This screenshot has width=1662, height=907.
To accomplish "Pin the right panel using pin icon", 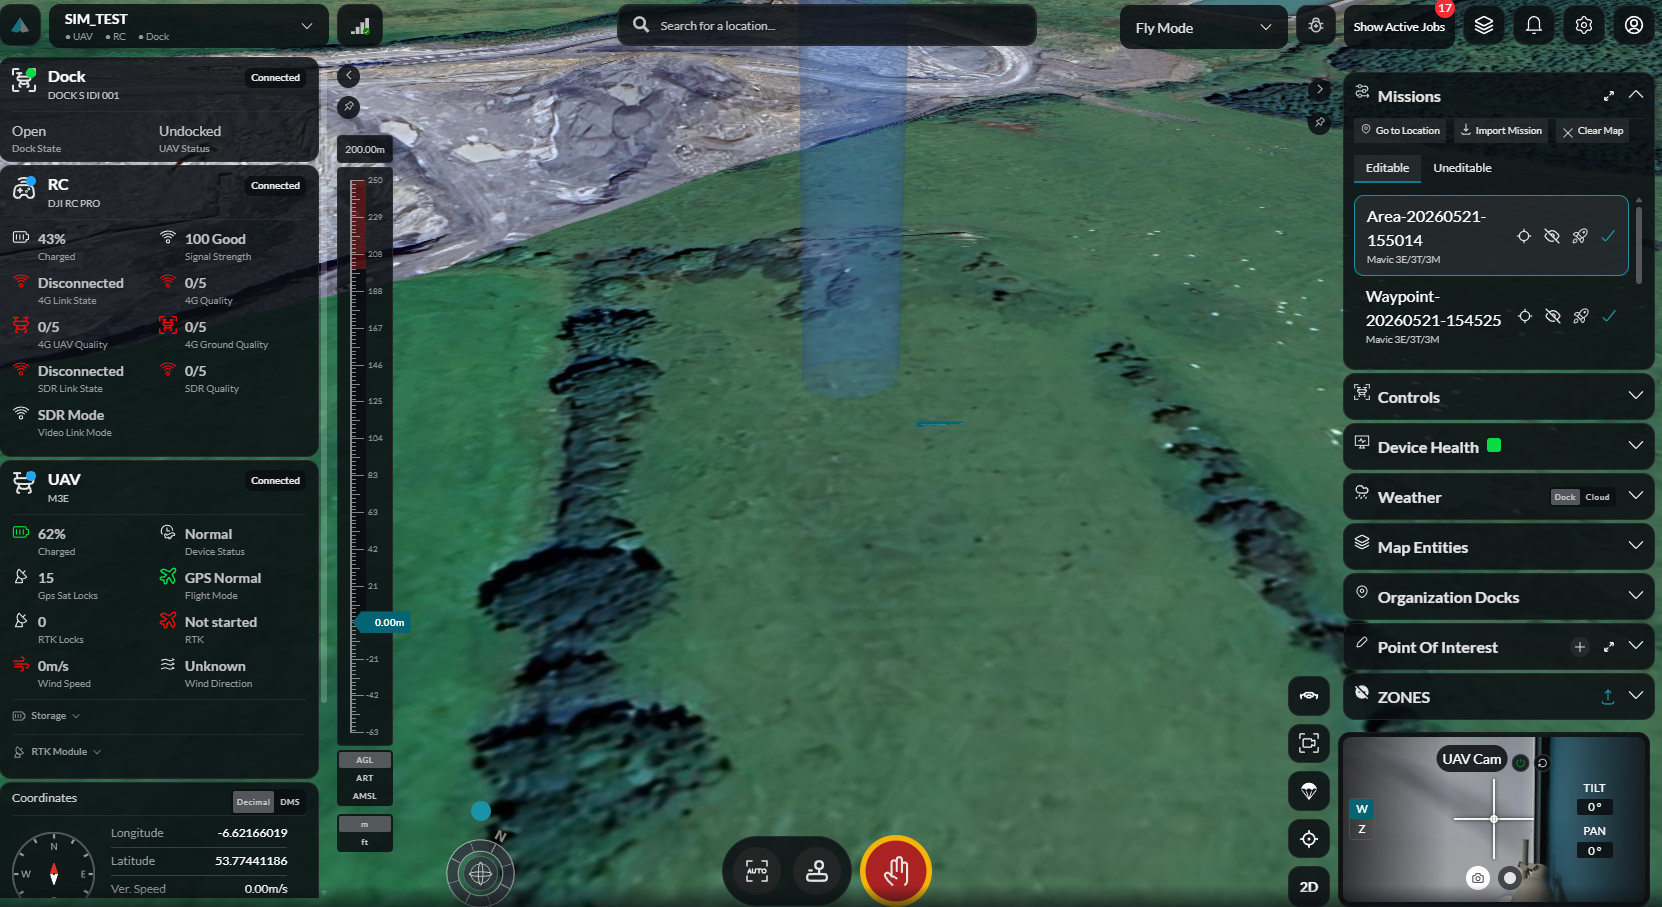I will [x=1320, y=122].
